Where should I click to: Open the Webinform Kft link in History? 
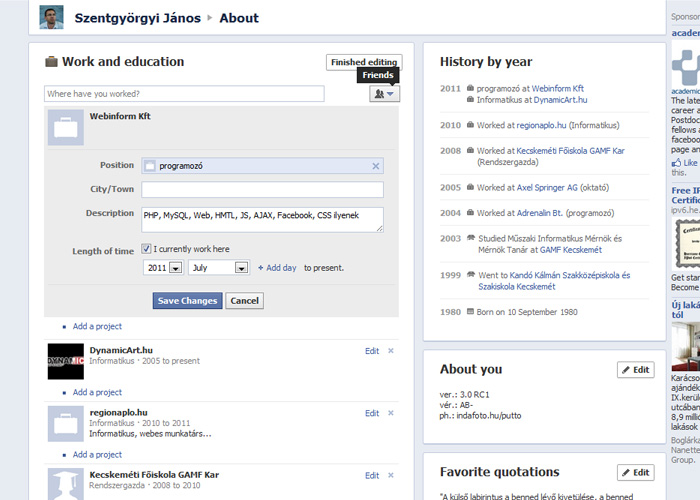coord(558,88)
